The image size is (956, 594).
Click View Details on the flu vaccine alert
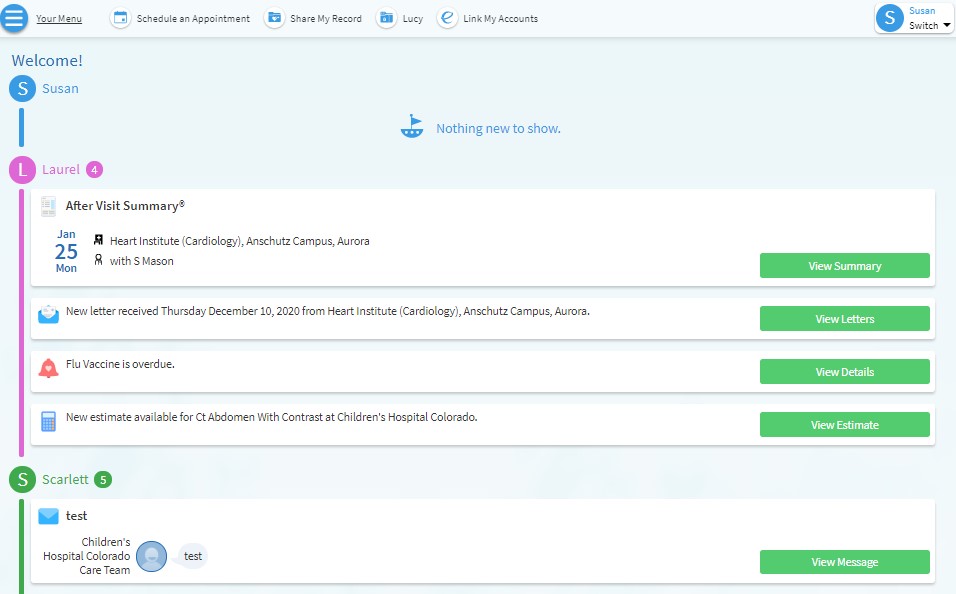coord(844,371)
